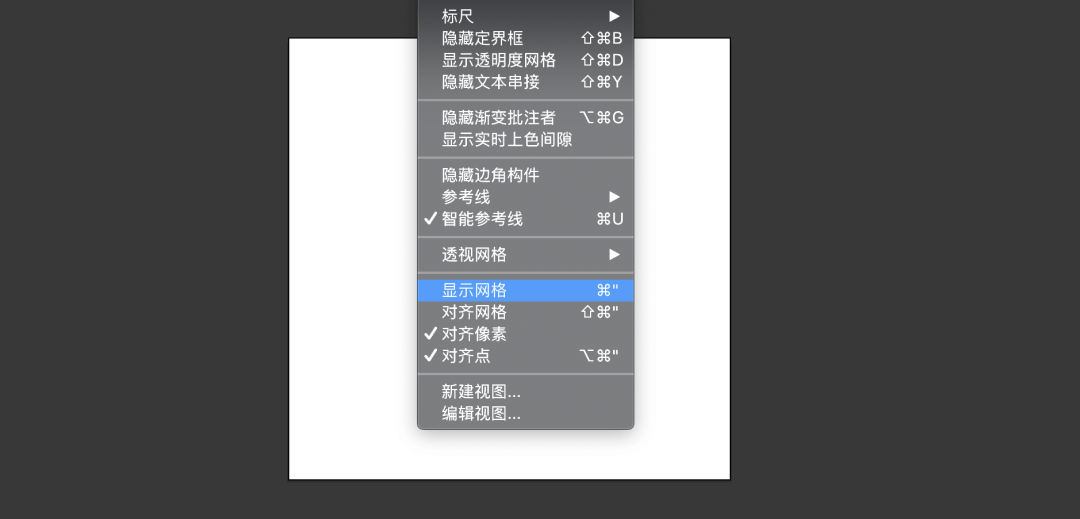This screenshot has height=519, width=1080.
Task: Expand the 参考线 submenu
Action: pos(526,197)
